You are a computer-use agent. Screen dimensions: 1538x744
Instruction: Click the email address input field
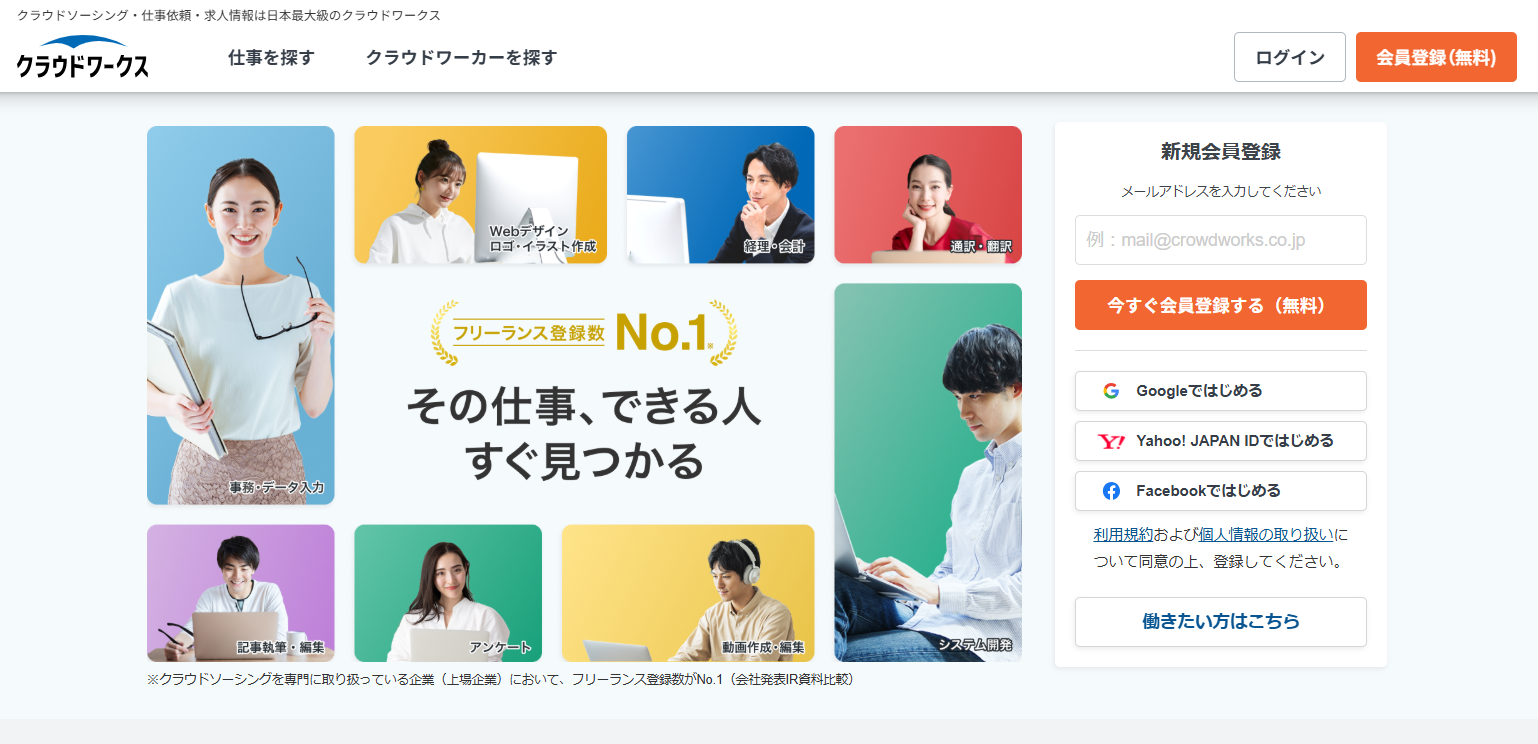coord(1220,240)
